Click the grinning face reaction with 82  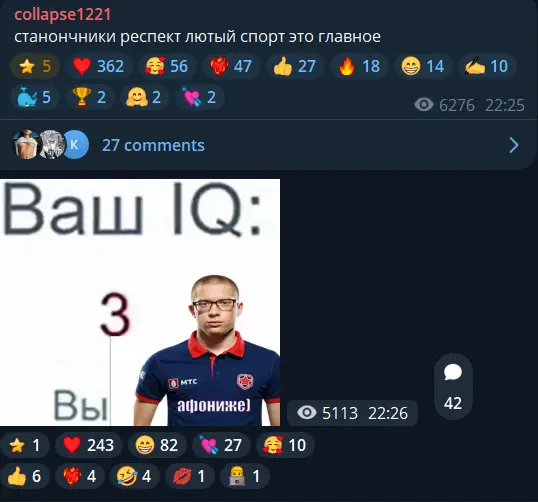coord(157,445)
